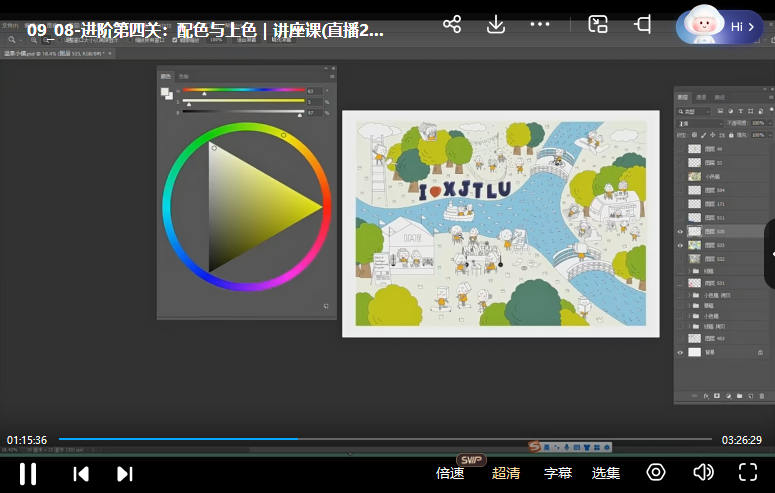This screenshot has height=493, width=775.
Task: Skip to the next video
Action: pos(125,473)
